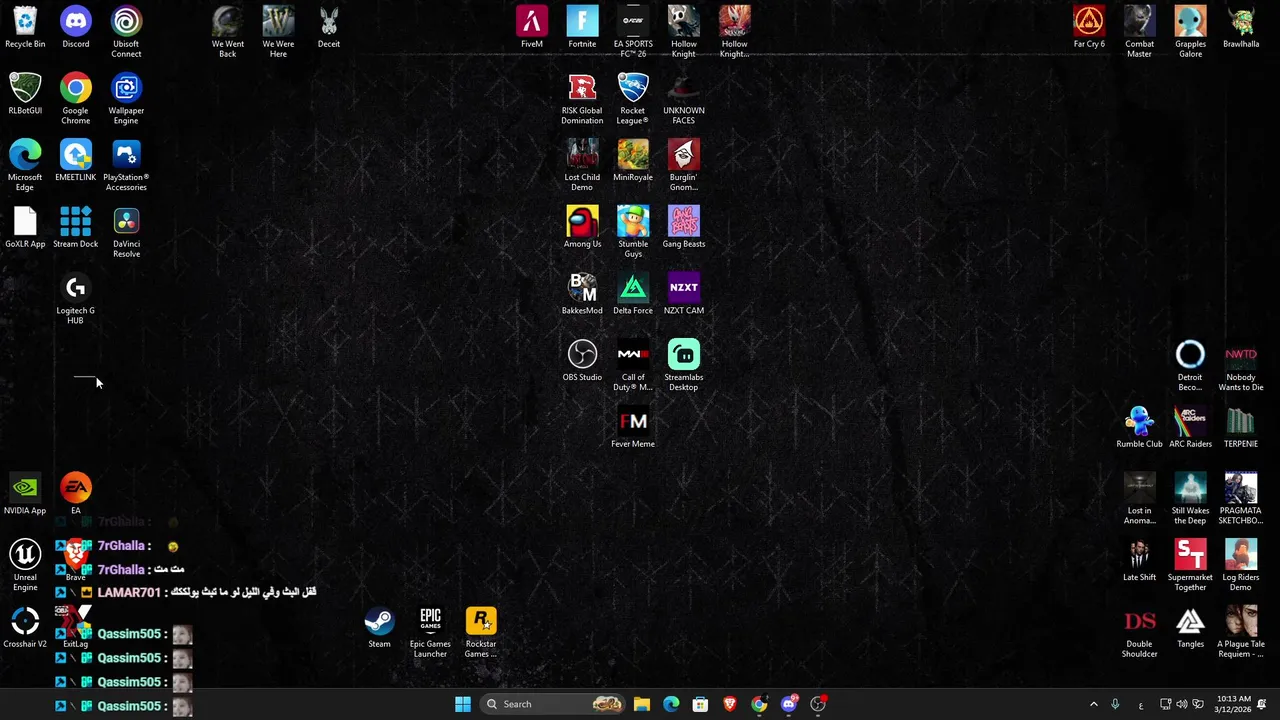Screen dimensions: 1280x720
Task: Launch Stream Dock from the desktop
Action: coord(76,228)
